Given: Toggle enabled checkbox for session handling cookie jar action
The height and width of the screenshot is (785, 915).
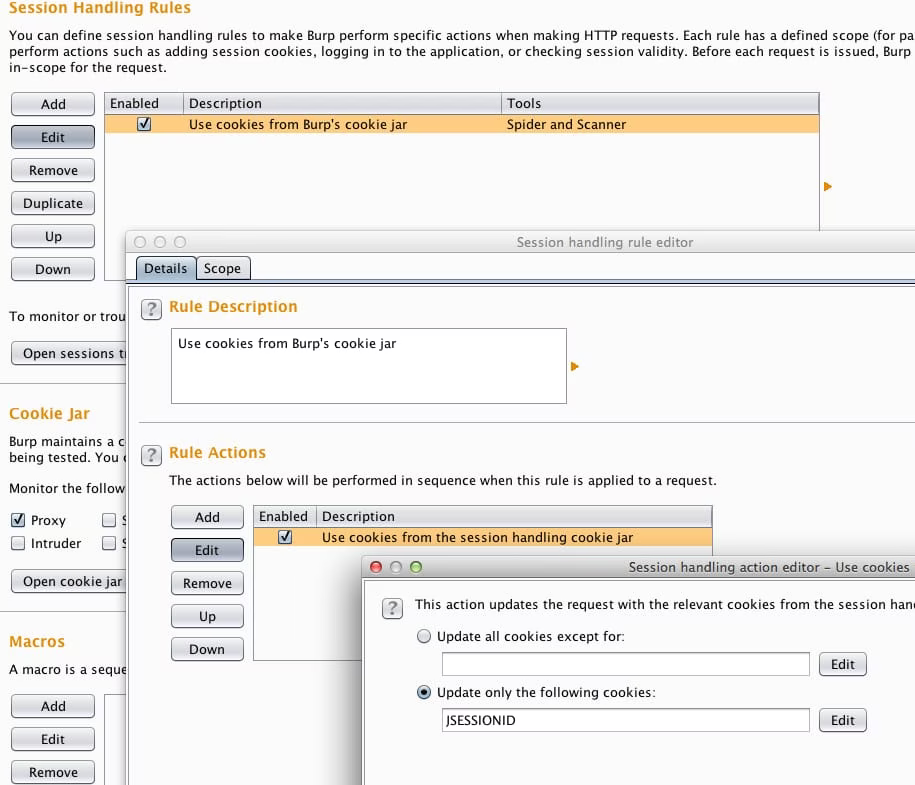Looking at the screenshot, I should coord(285,537).
